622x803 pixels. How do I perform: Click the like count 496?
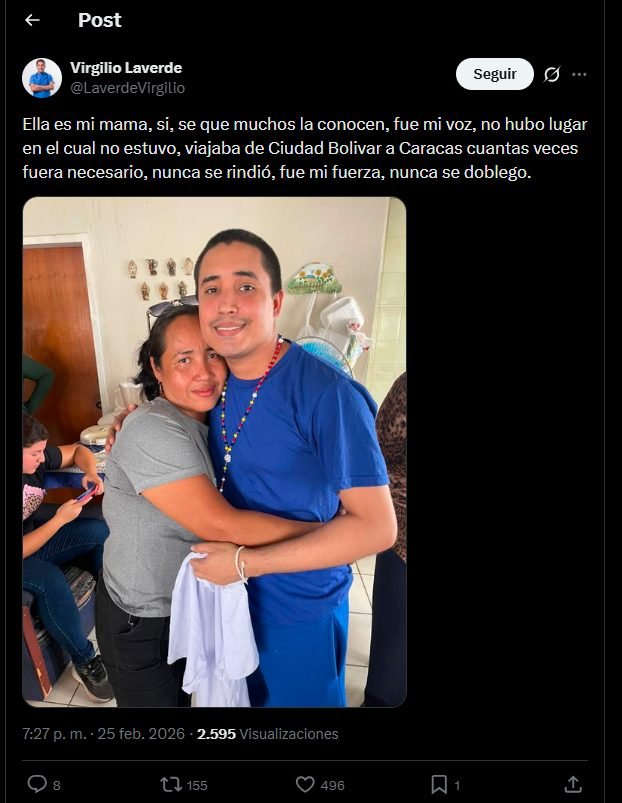click(x=332, y=786)
